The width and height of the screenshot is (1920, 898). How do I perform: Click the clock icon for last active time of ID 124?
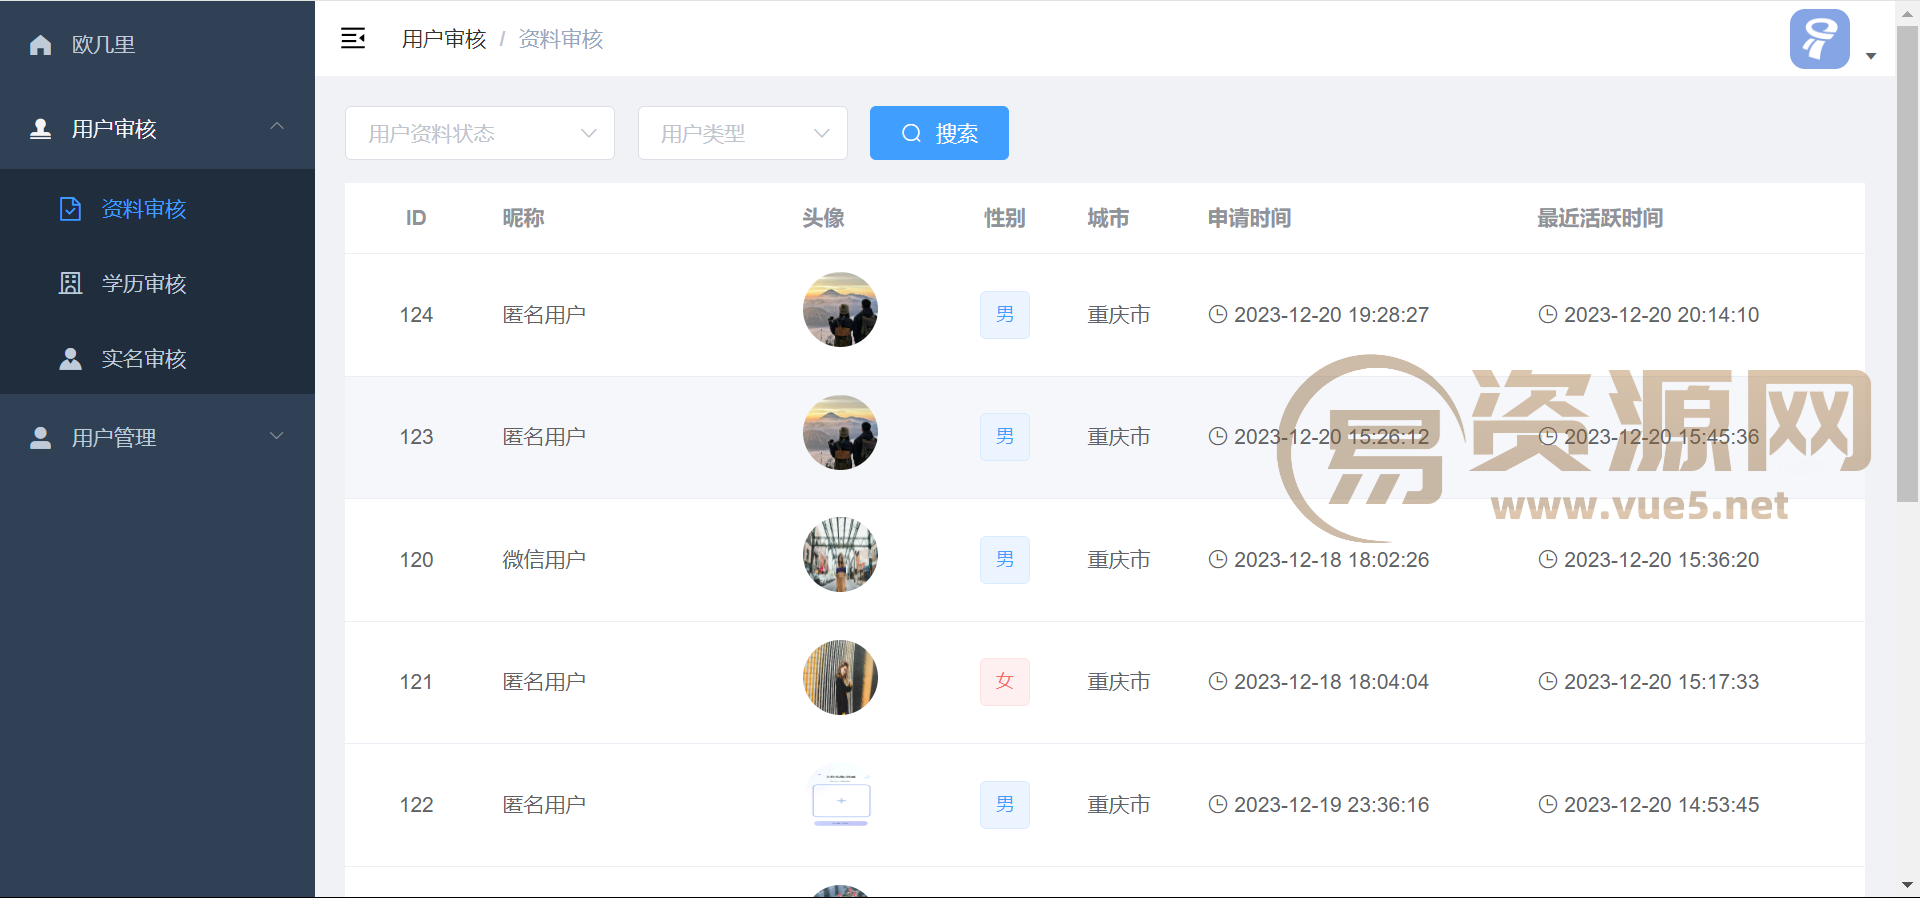[x=1548, y=314]
